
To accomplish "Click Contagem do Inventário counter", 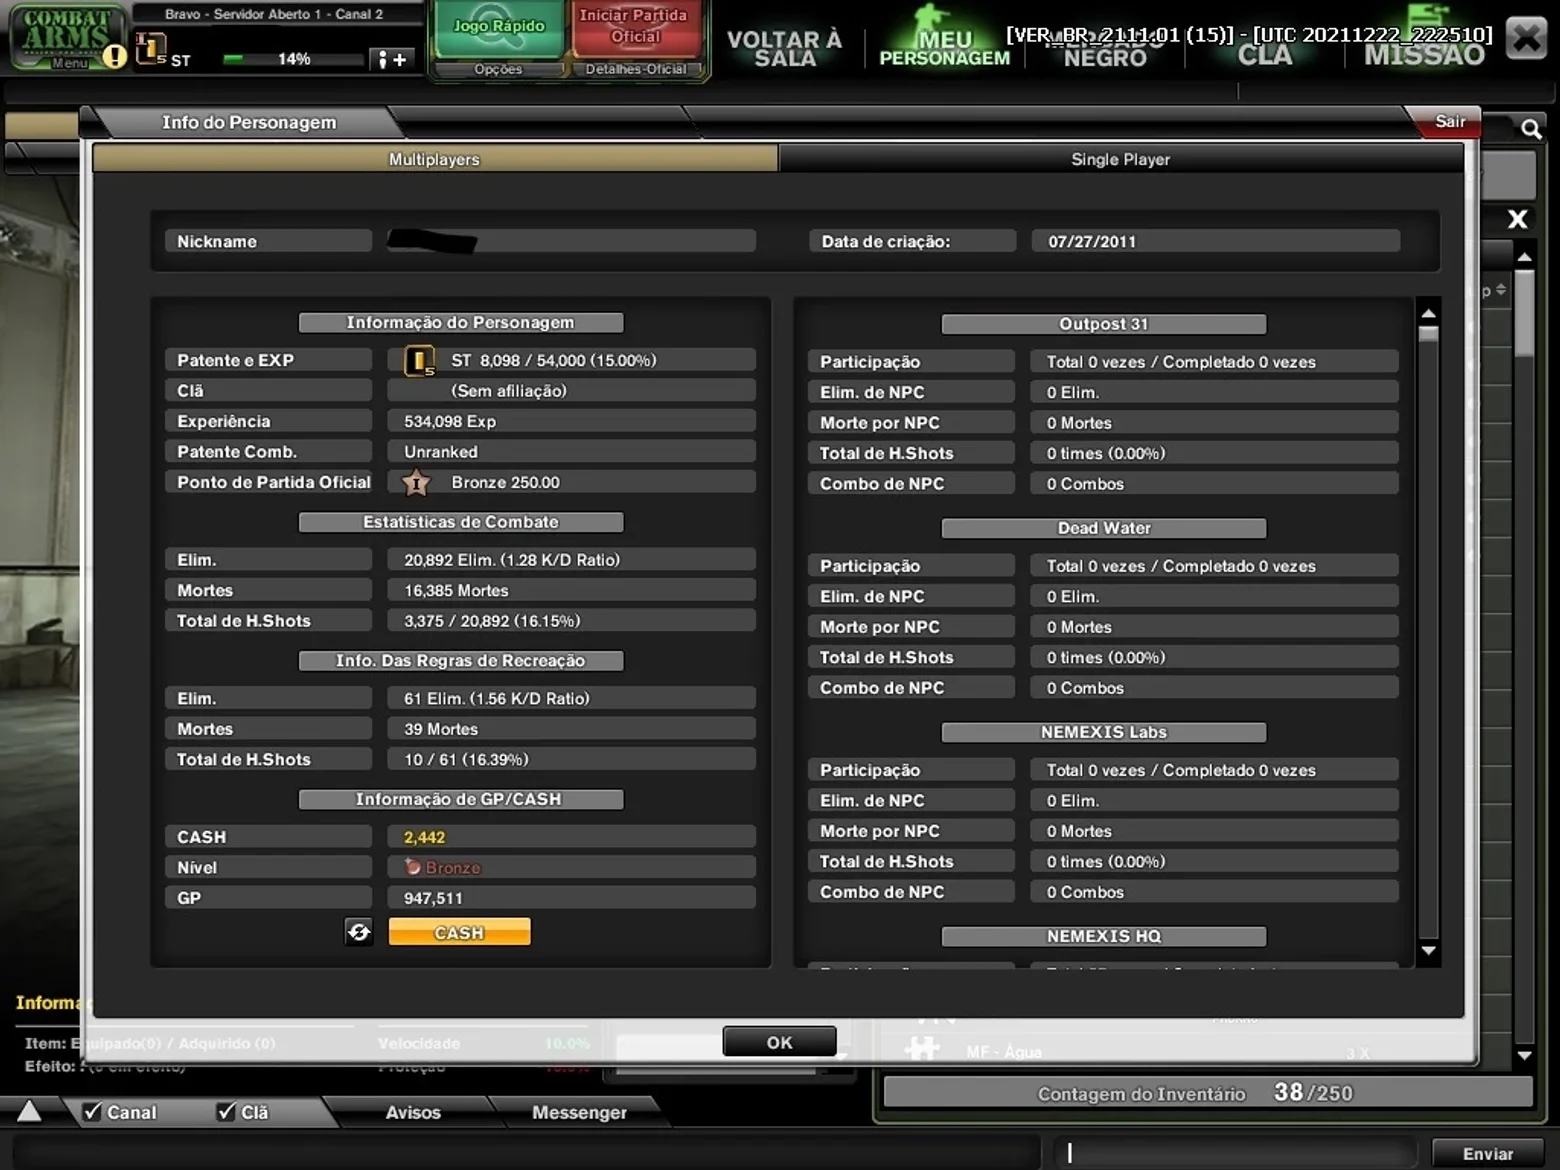I will point(1208,1093).
